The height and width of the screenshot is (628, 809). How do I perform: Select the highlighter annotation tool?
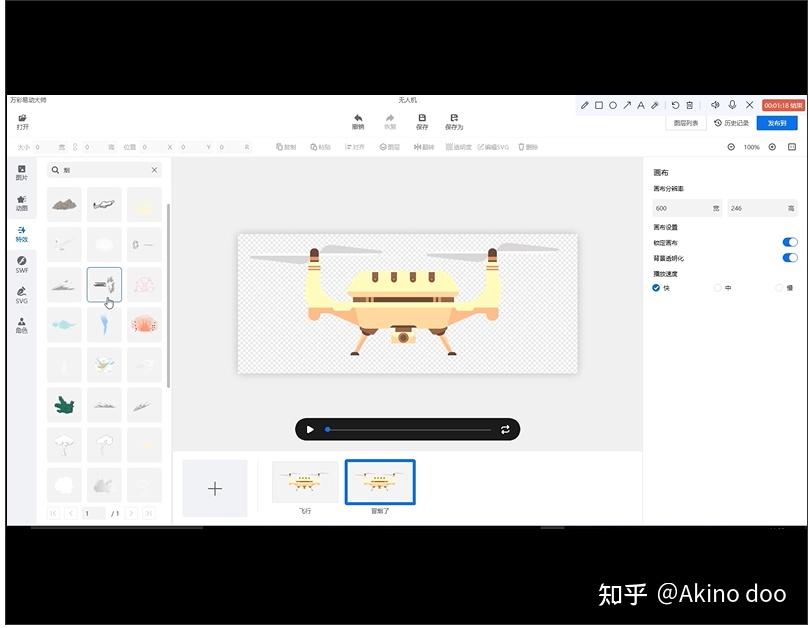tap(655, 105)
